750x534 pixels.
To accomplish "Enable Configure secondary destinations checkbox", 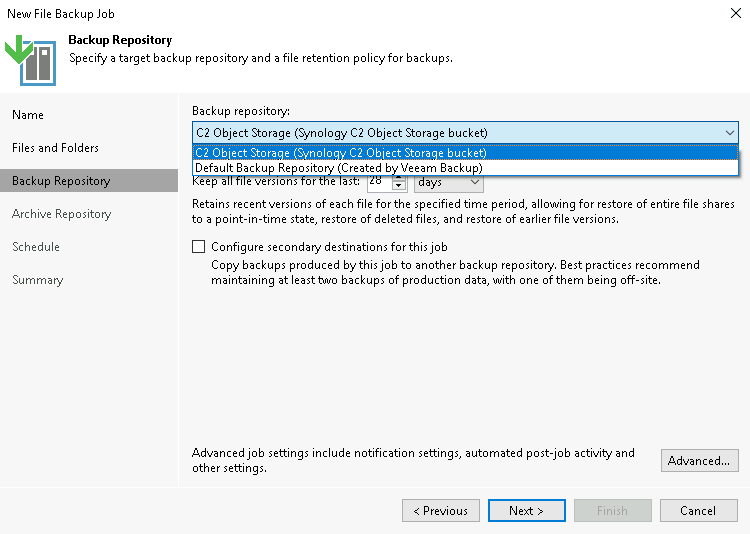I will (x=199, y=246).
